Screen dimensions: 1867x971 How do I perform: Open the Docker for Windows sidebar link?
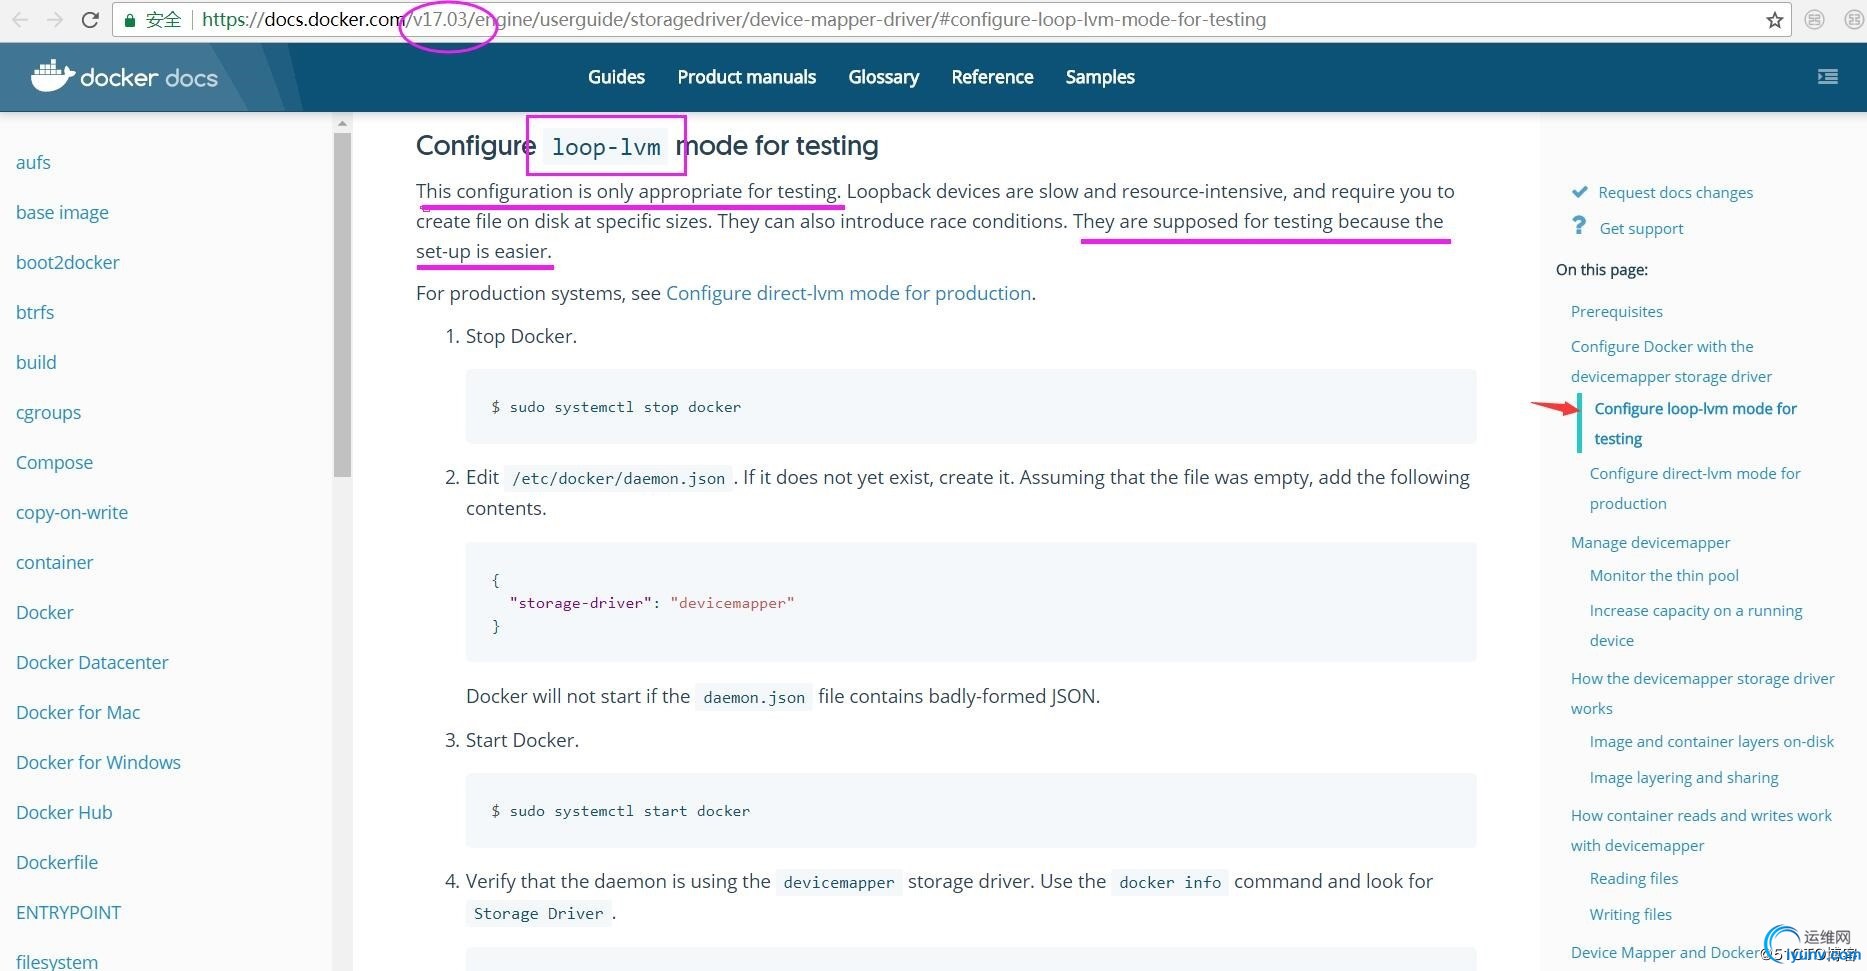[x=98, y=762]
